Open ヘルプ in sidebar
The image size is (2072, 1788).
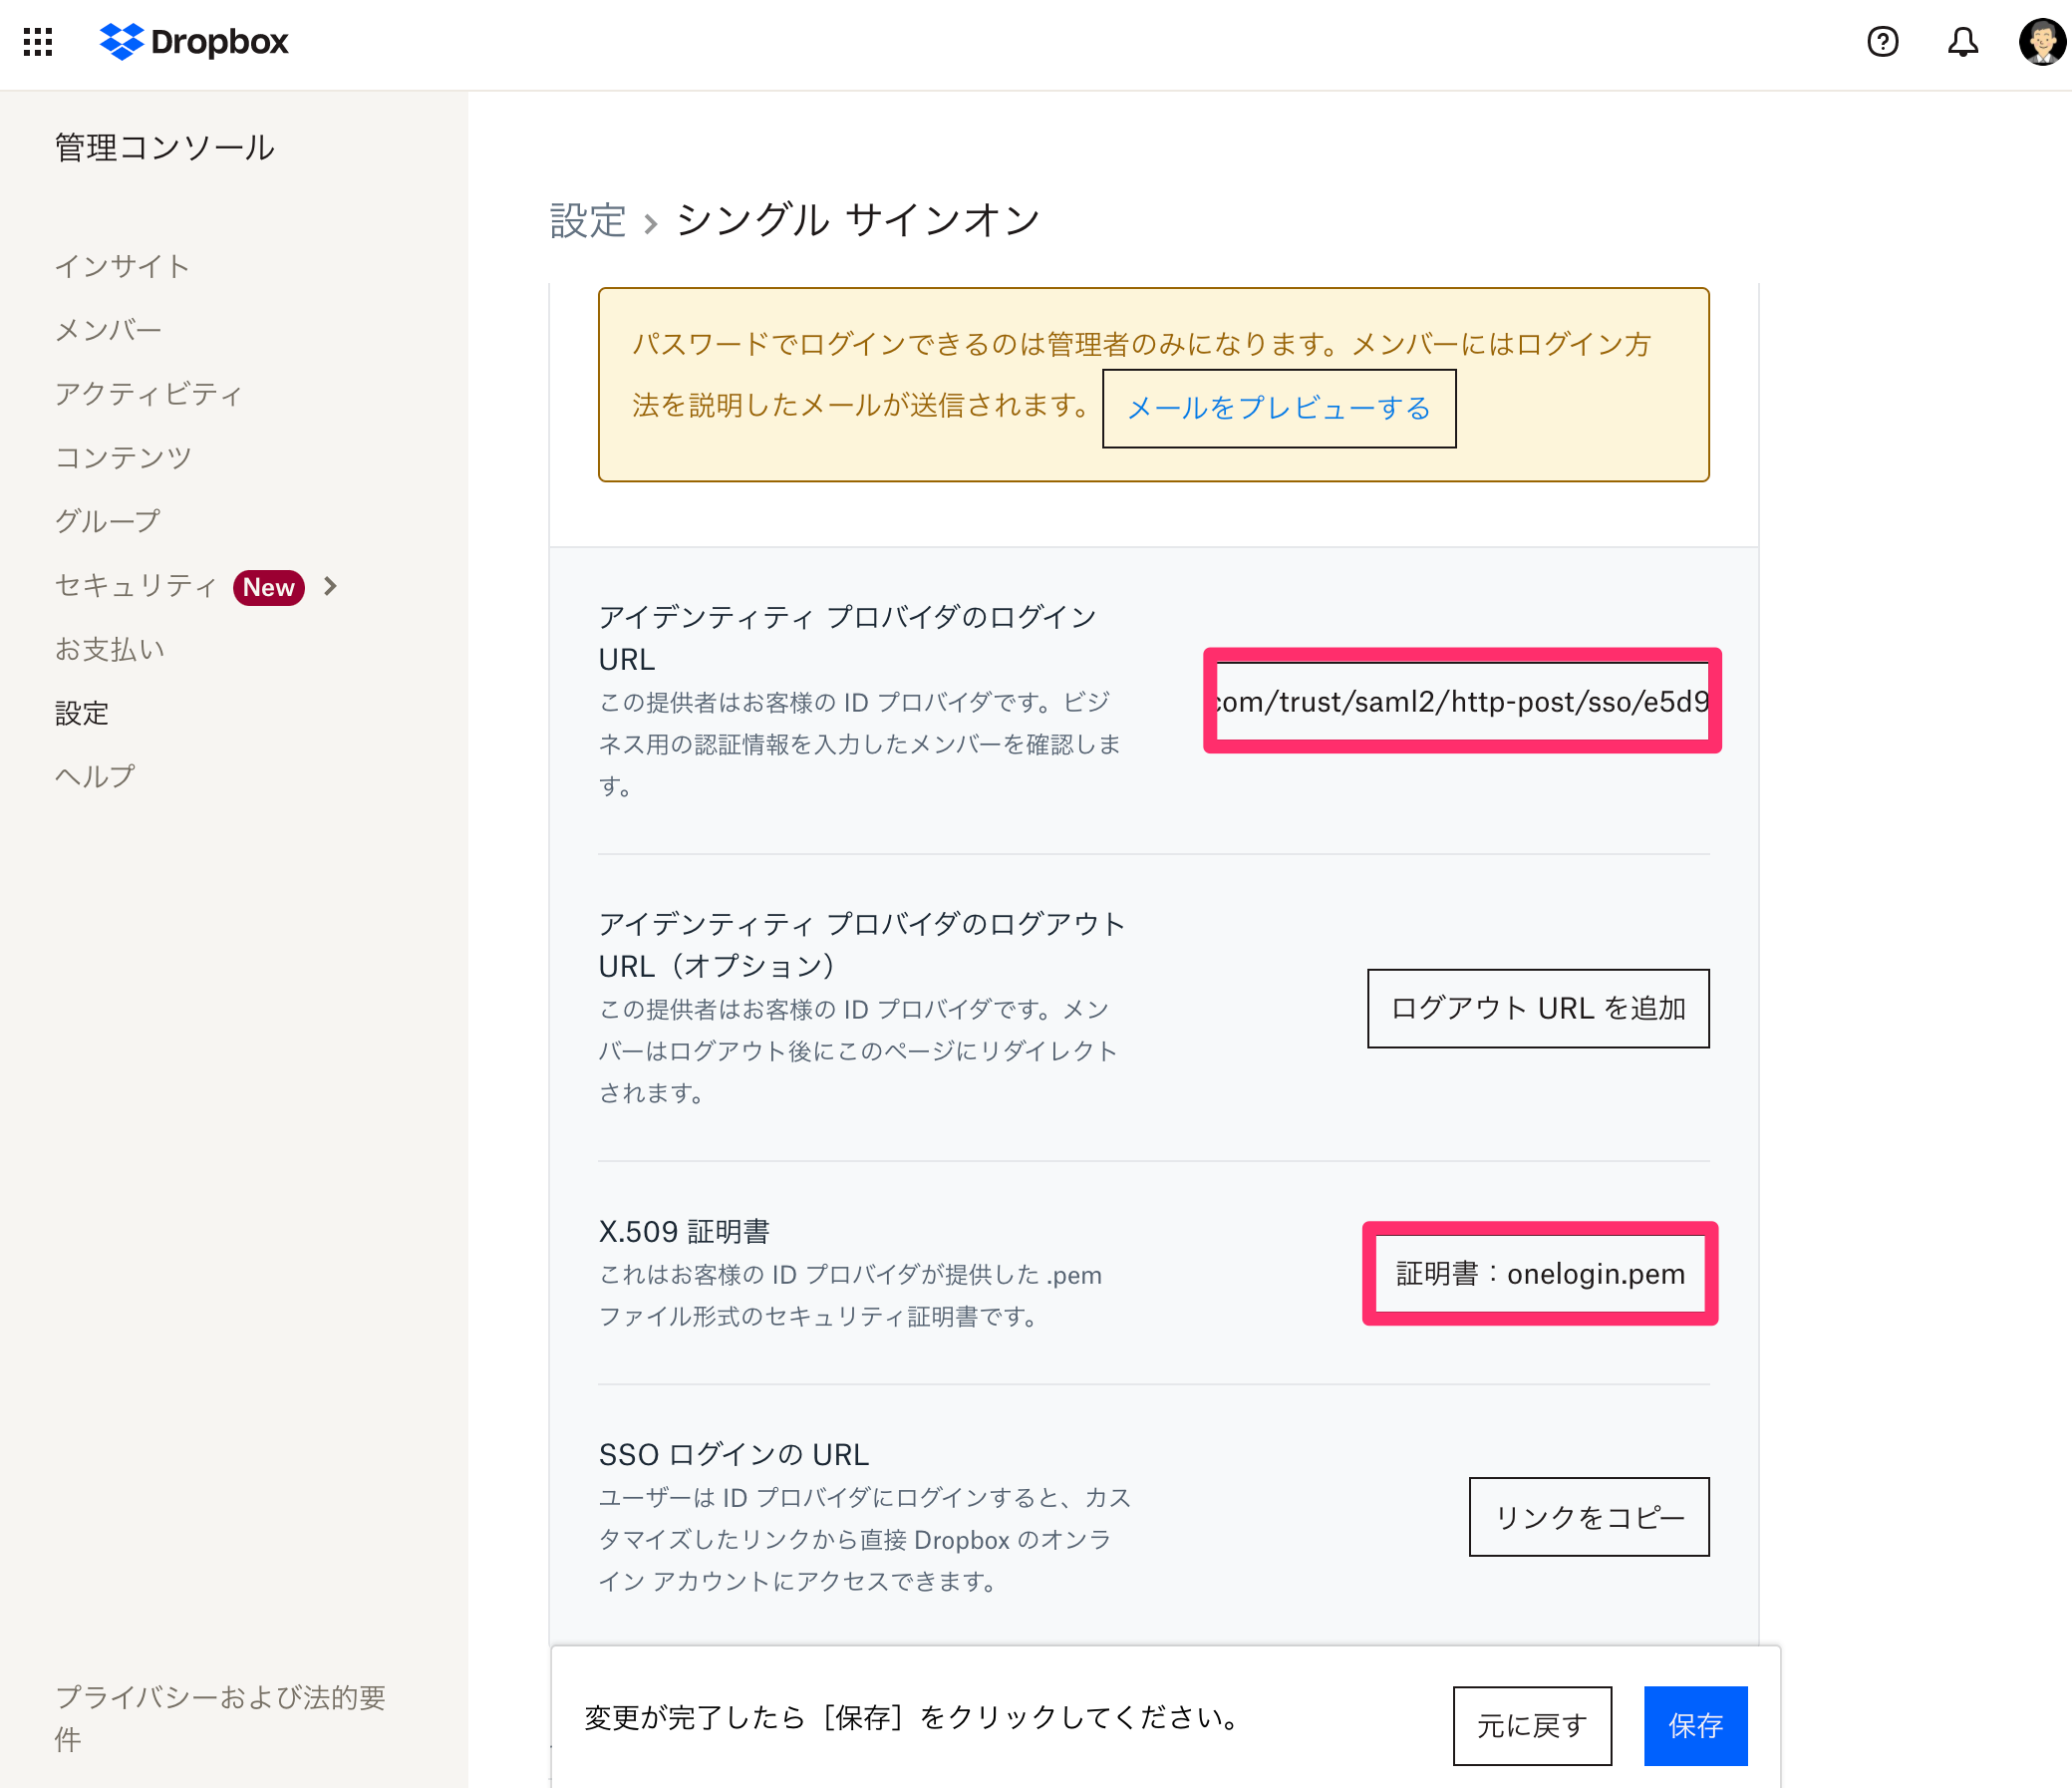tap(95, 776)
